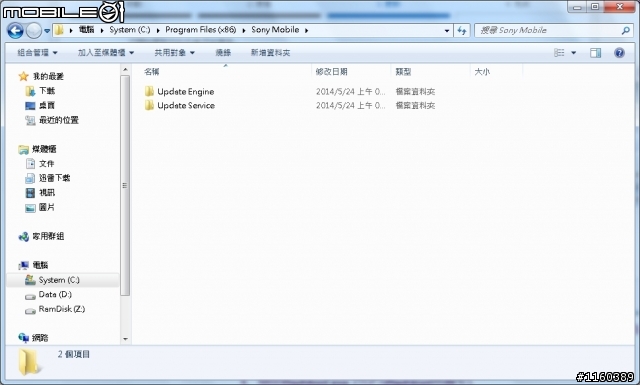The width and height of the screenshot is (640, 385).
Task: Click Sony Mobile breadcrumb segment
Action: 275,30
